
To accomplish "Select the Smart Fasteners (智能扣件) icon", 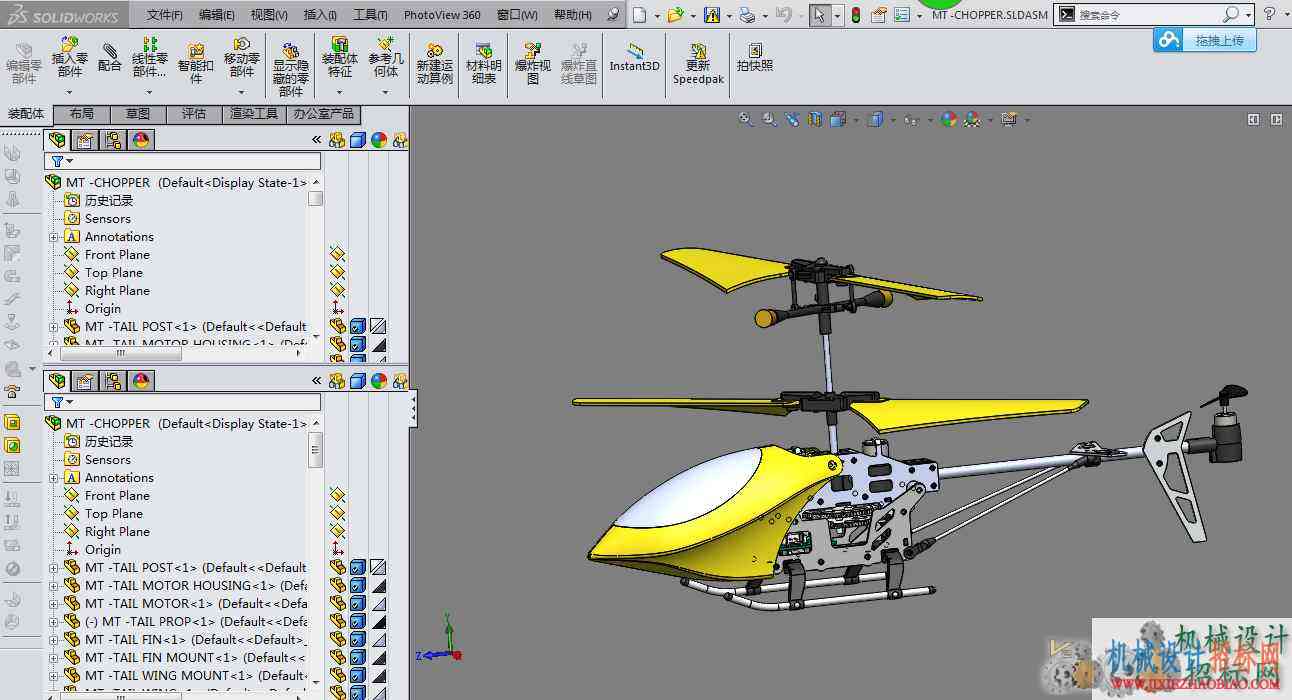I will click(x=196, y=64).
